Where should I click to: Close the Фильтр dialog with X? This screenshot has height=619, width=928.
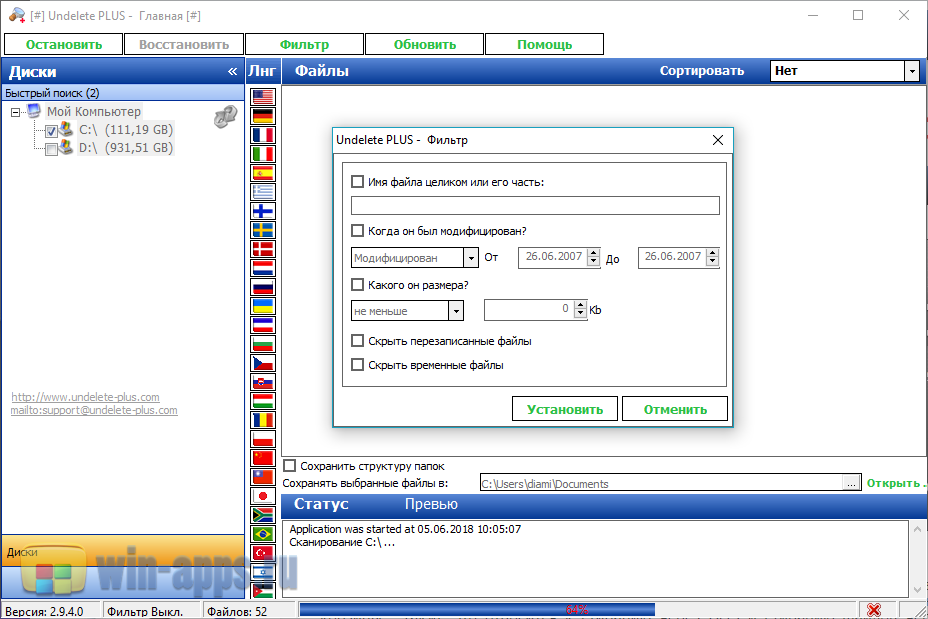(718, 140)
